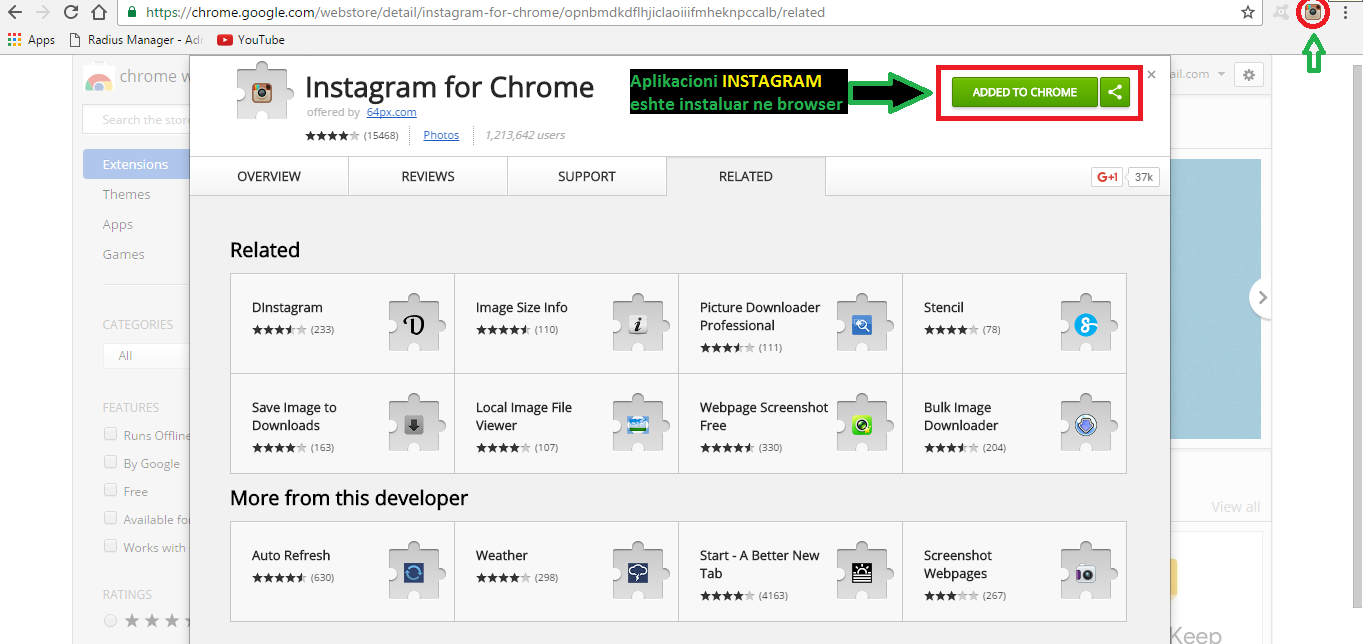
Task: Toggle Works with Google Drive checkbox
Action: (x=111, y=546)
